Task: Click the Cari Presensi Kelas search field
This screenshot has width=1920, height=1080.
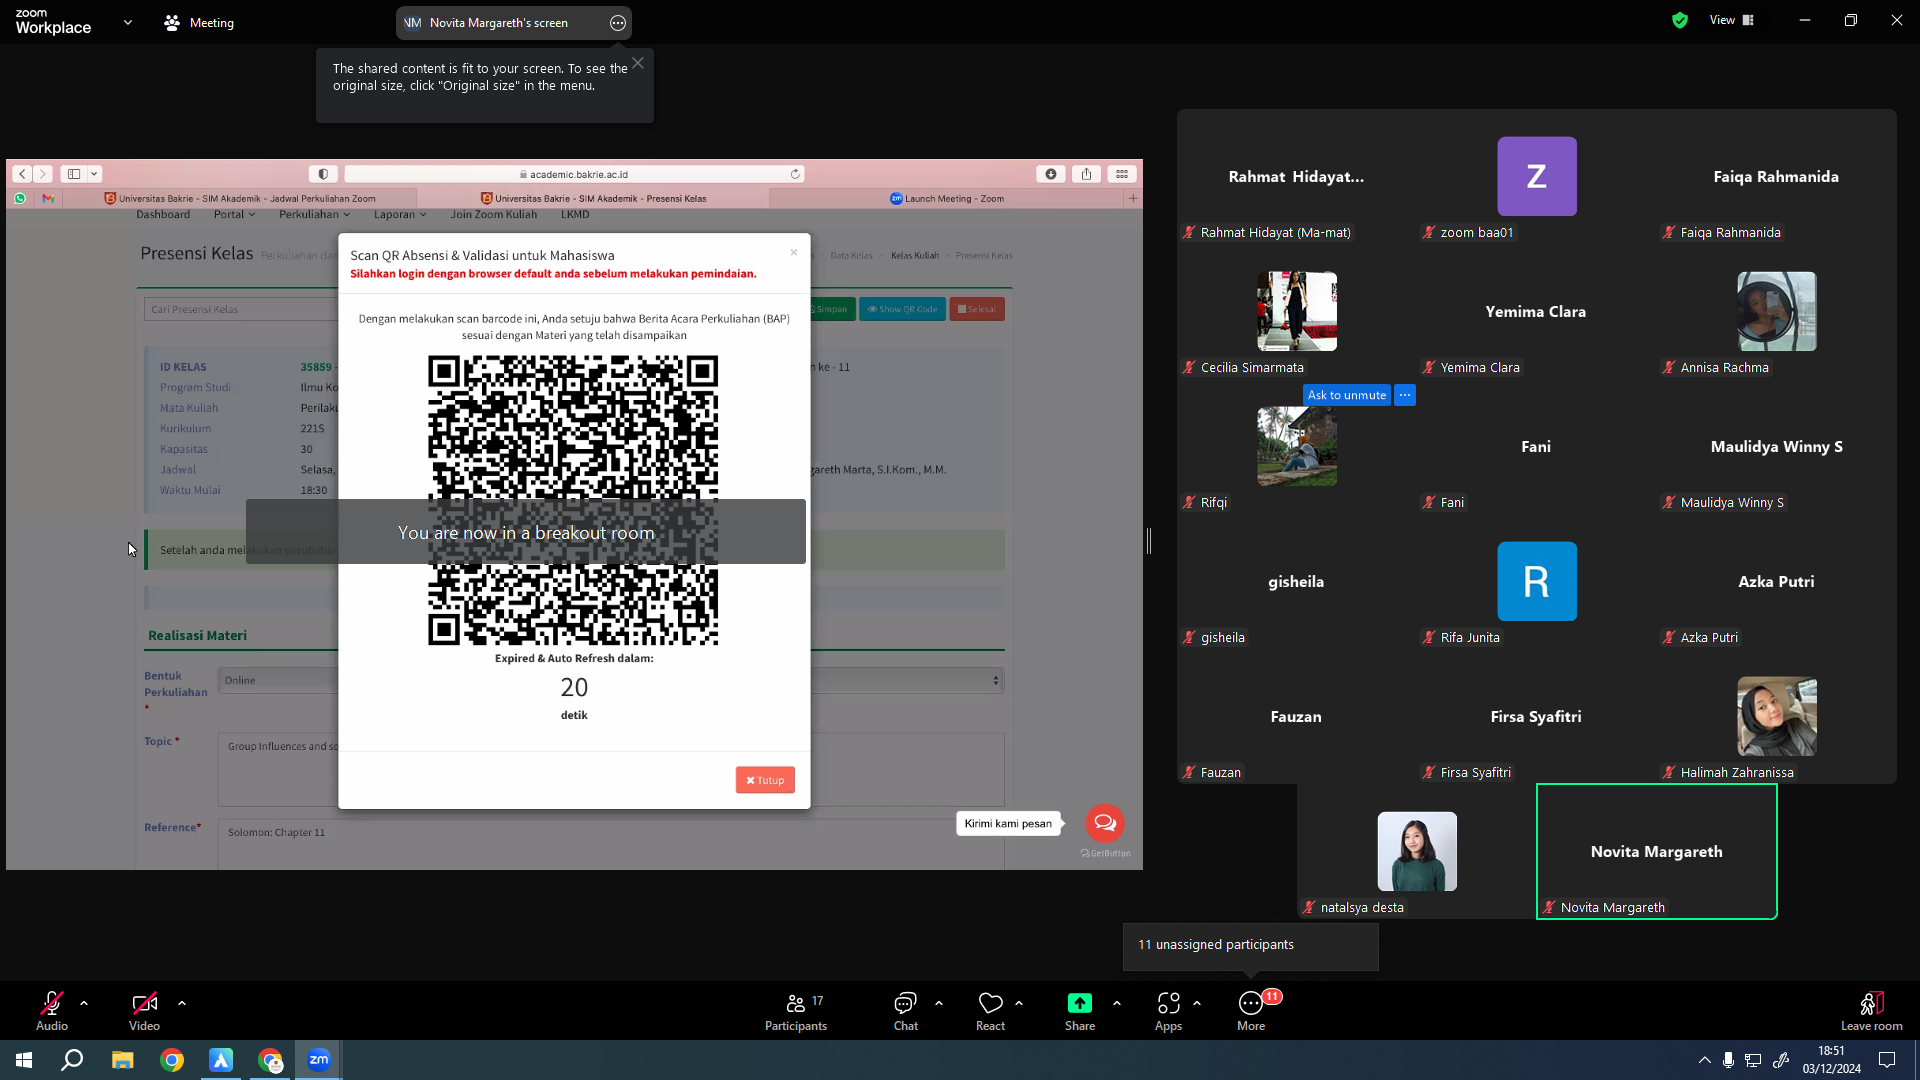Action: (x=241, y=309)
